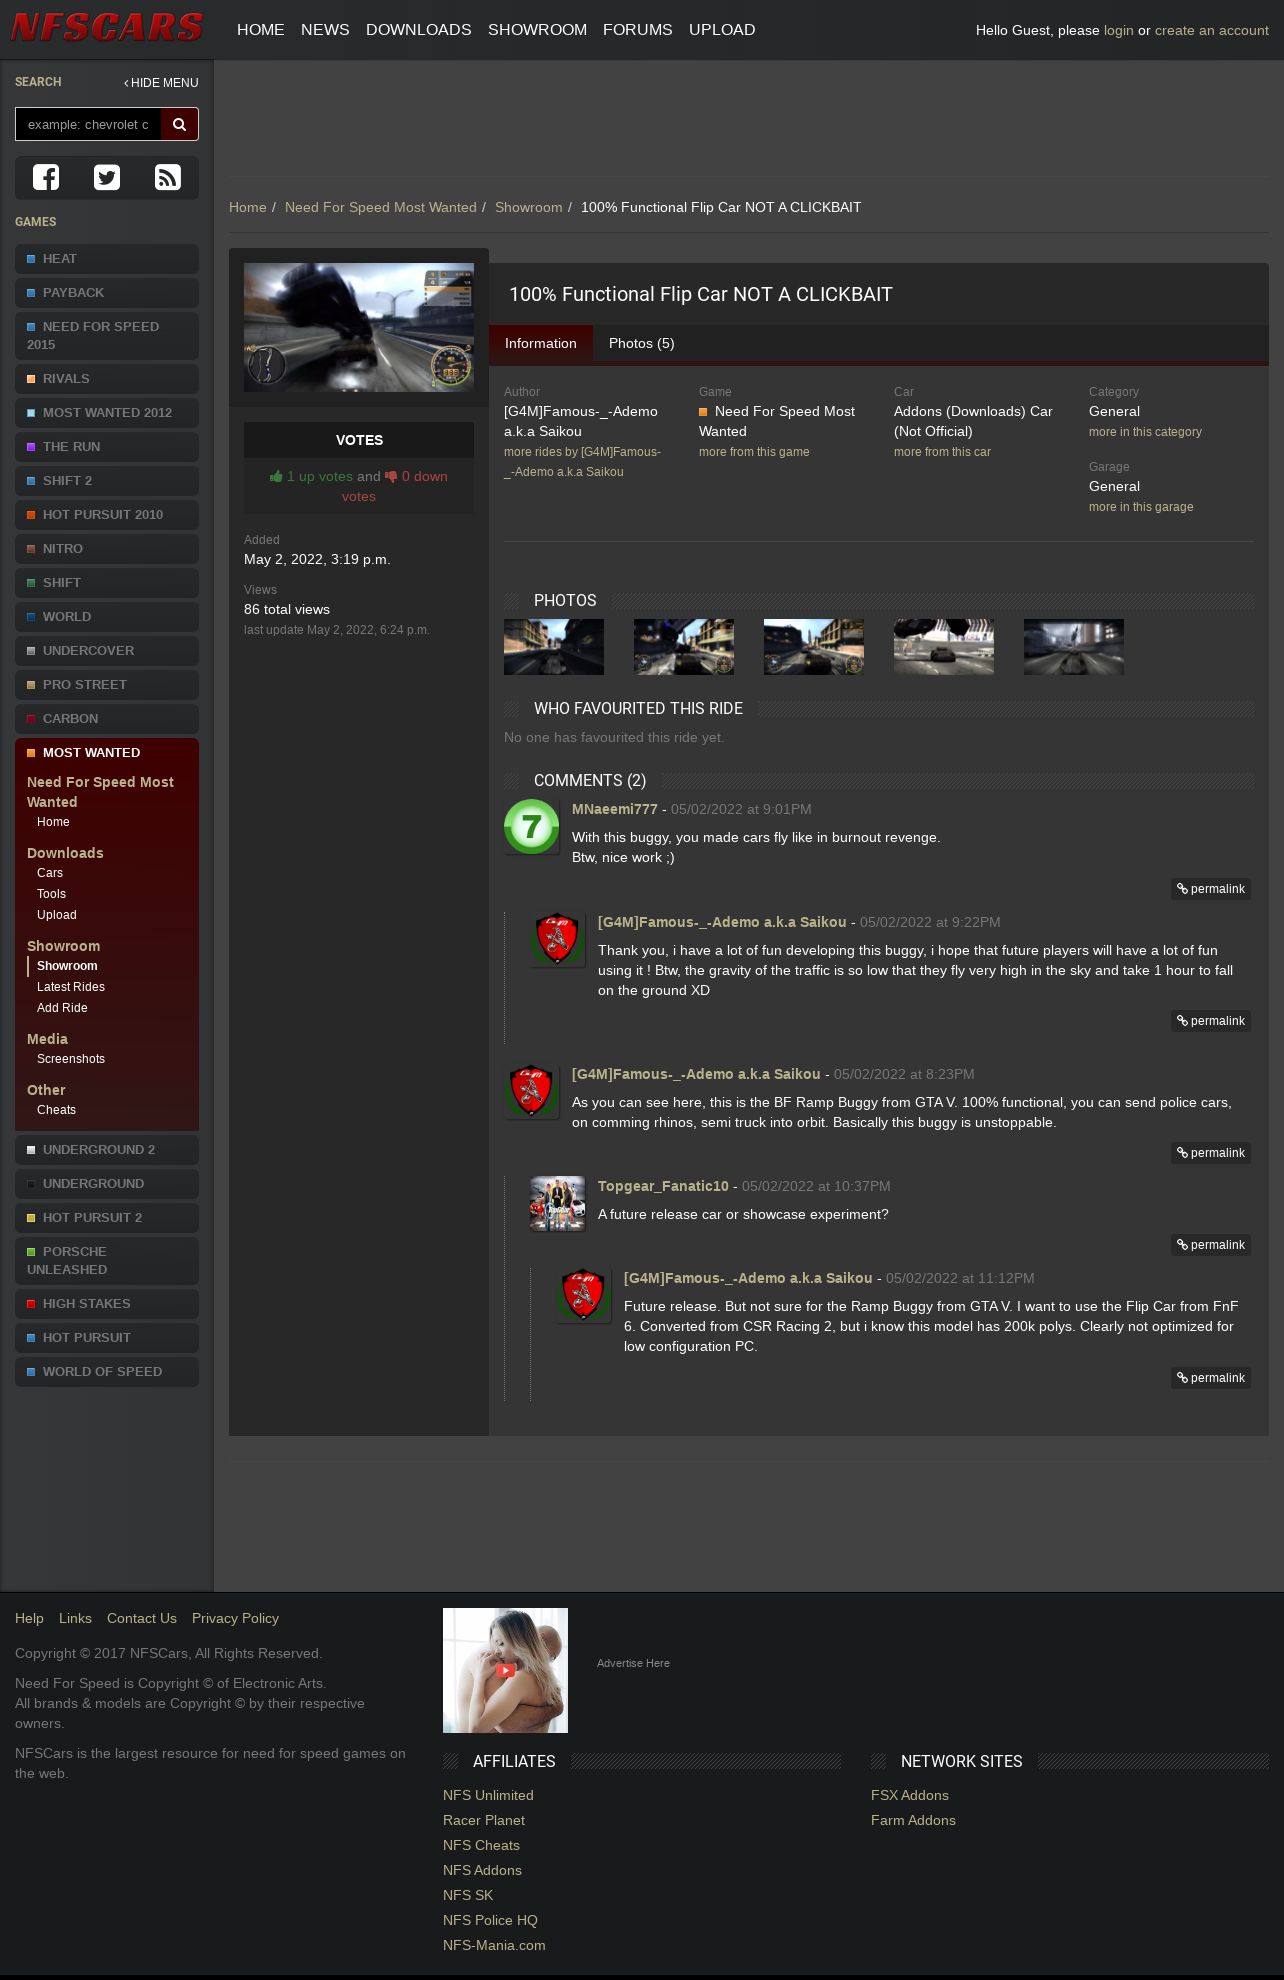Open the Help footer link

coord(29,1618)
